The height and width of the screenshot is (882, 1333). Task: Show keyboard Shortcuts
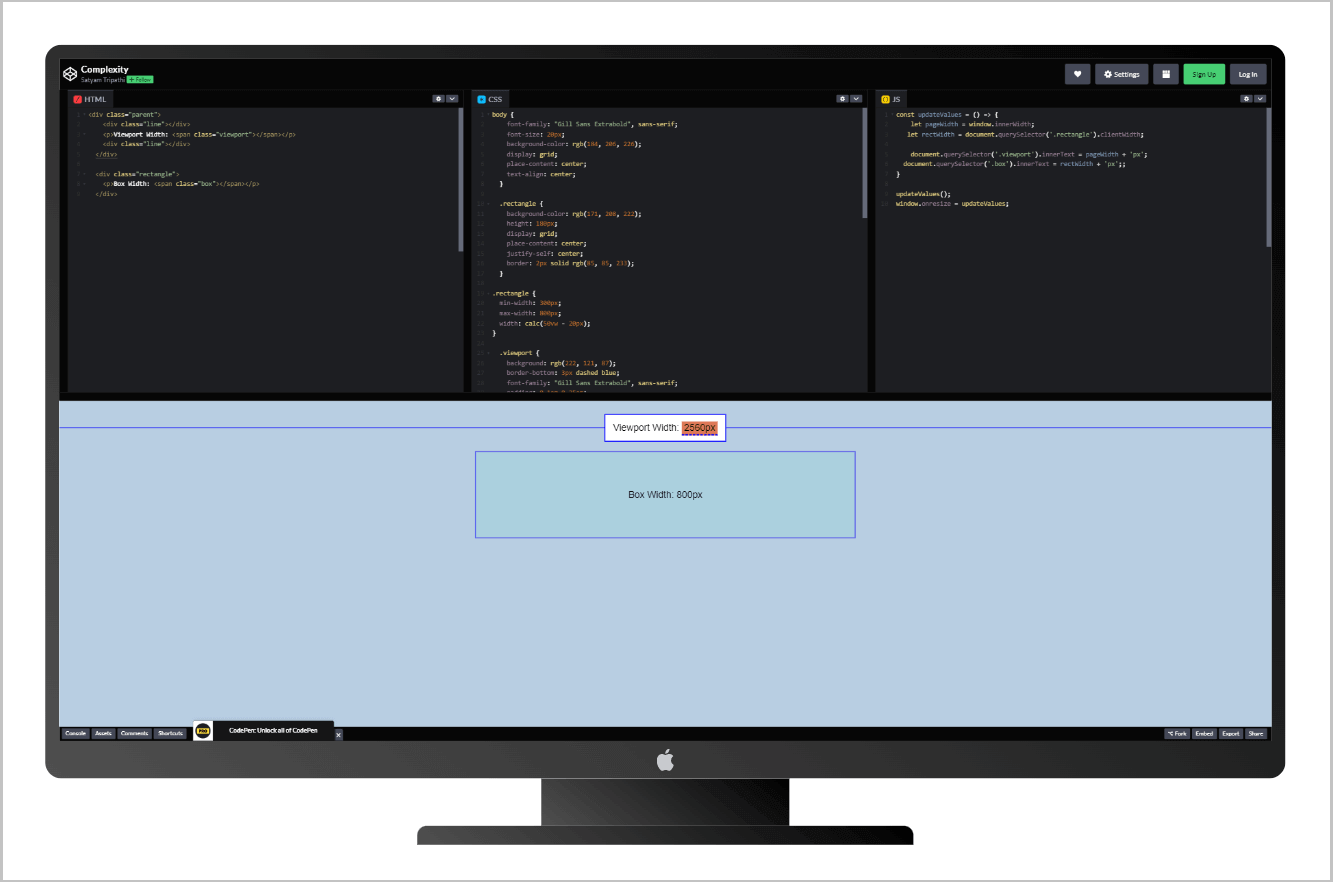click(x=170, y=733)
